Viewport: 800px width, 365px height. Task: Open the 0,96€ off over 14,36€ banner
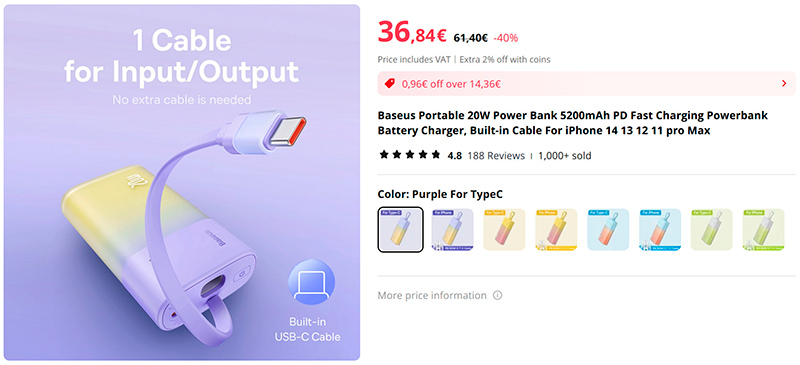[586, 84]
